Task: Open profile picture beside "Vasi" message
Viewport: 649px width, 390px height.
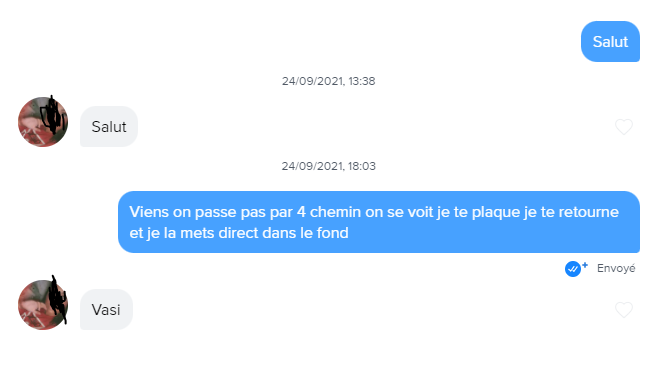Action: 43,305
